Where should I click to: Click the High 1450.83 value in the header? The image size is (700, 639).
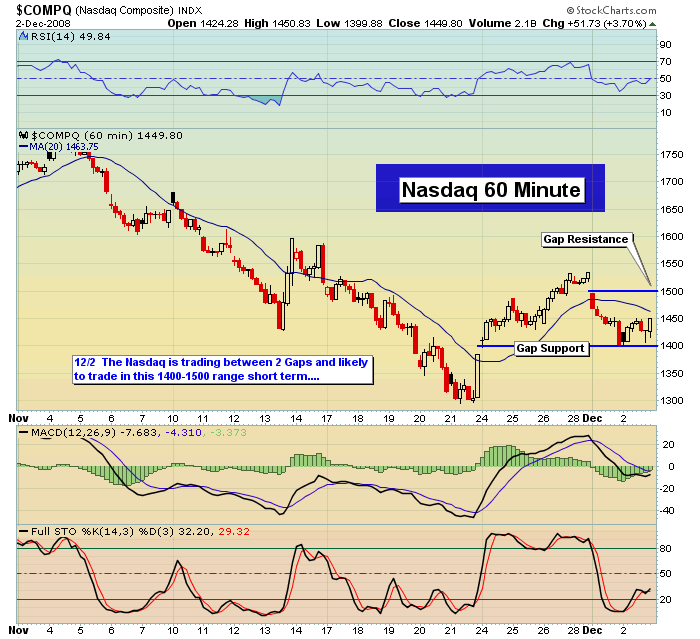tap(277, 23)
